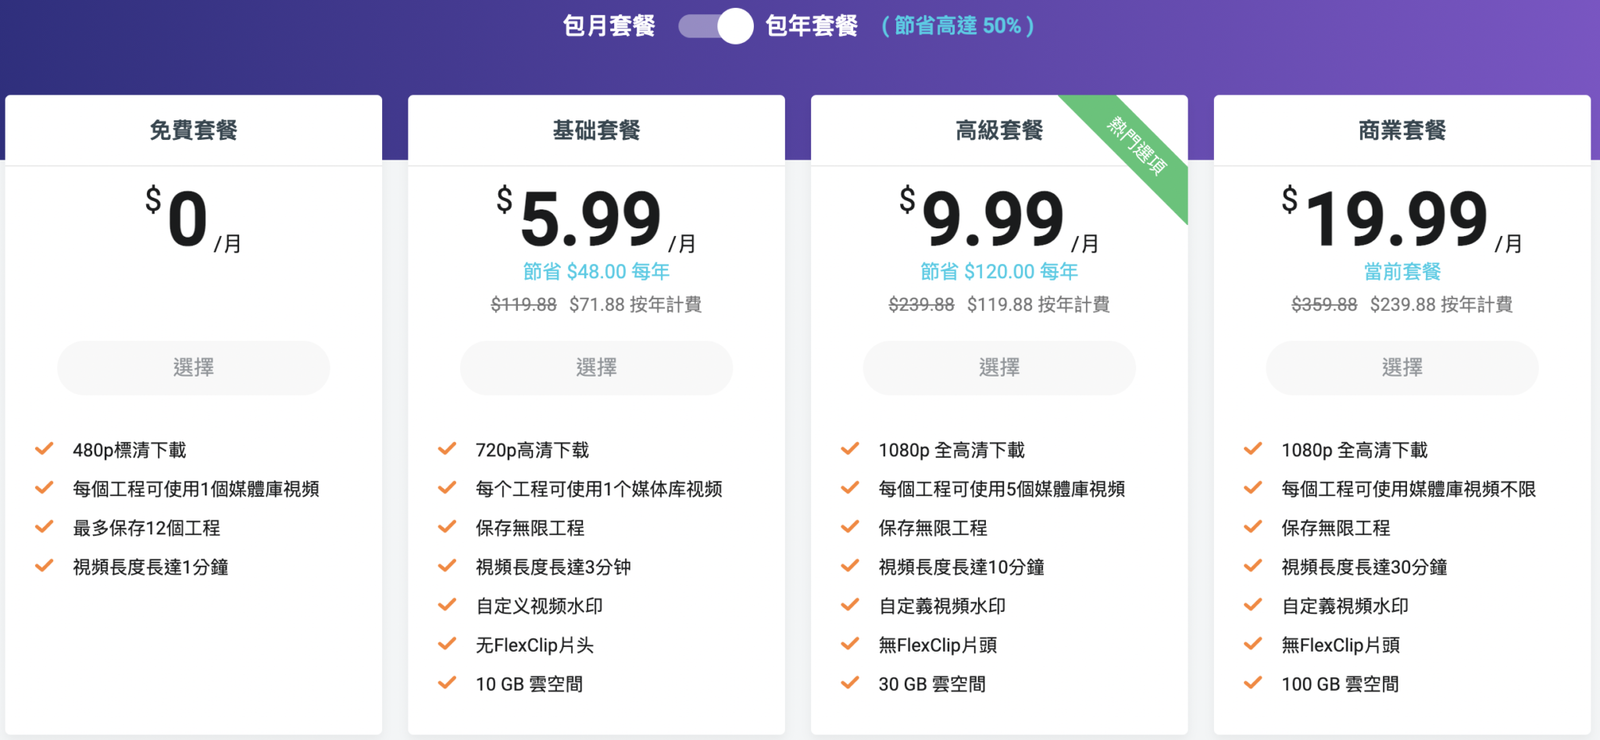Click the checkmark beside 100 GB 雲空間
The height and width of the screenshot is (740, 1600).
(x=1253, y=683)
